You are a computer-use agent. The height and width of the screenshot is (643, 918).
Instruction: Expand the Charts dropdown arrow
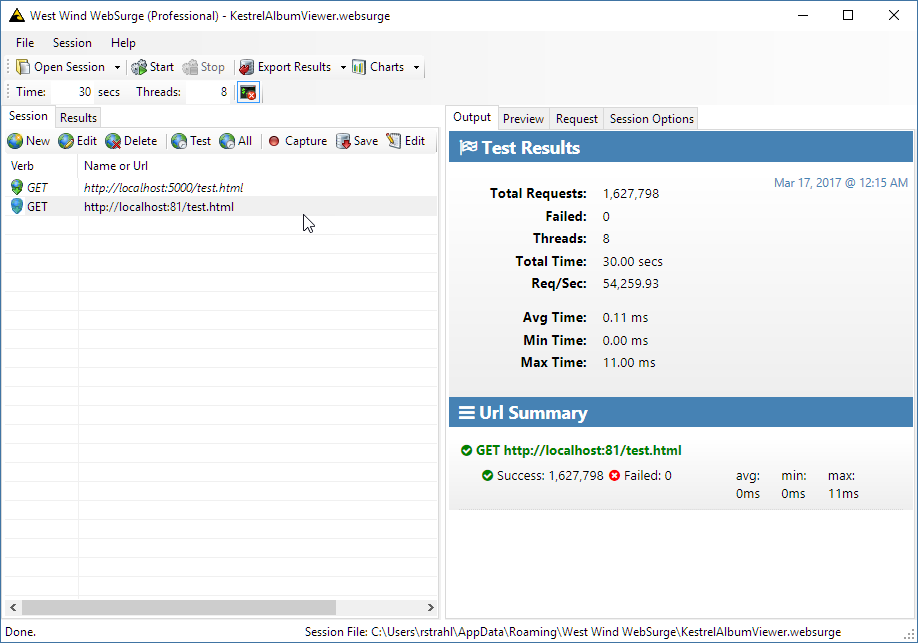[416, 67]
